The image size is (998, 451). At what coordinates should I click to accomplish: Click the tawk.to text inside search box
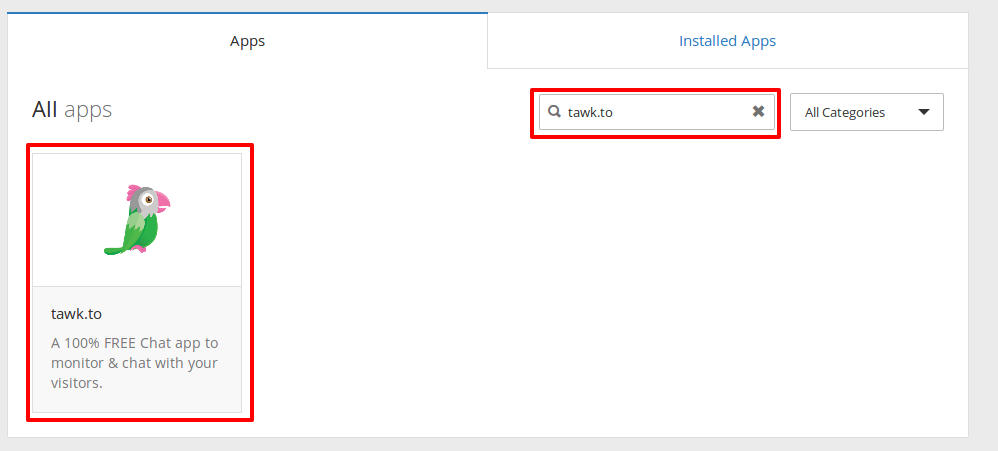(x=590, y=113)
